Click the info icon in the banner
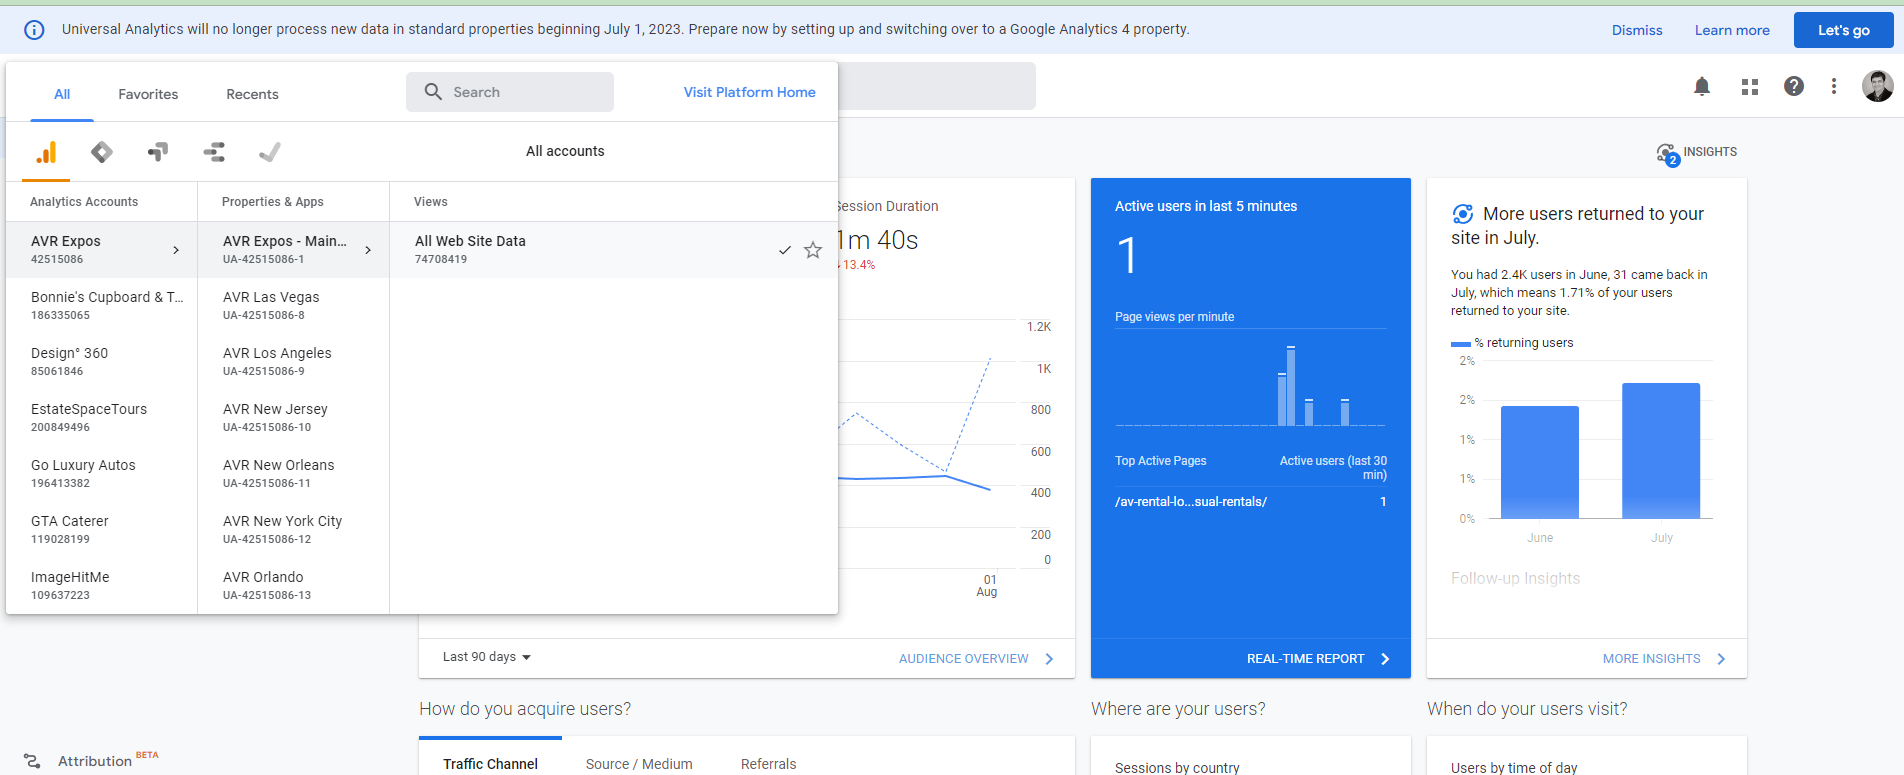Viewport: 1904px width, 775px height. point(34,30)
